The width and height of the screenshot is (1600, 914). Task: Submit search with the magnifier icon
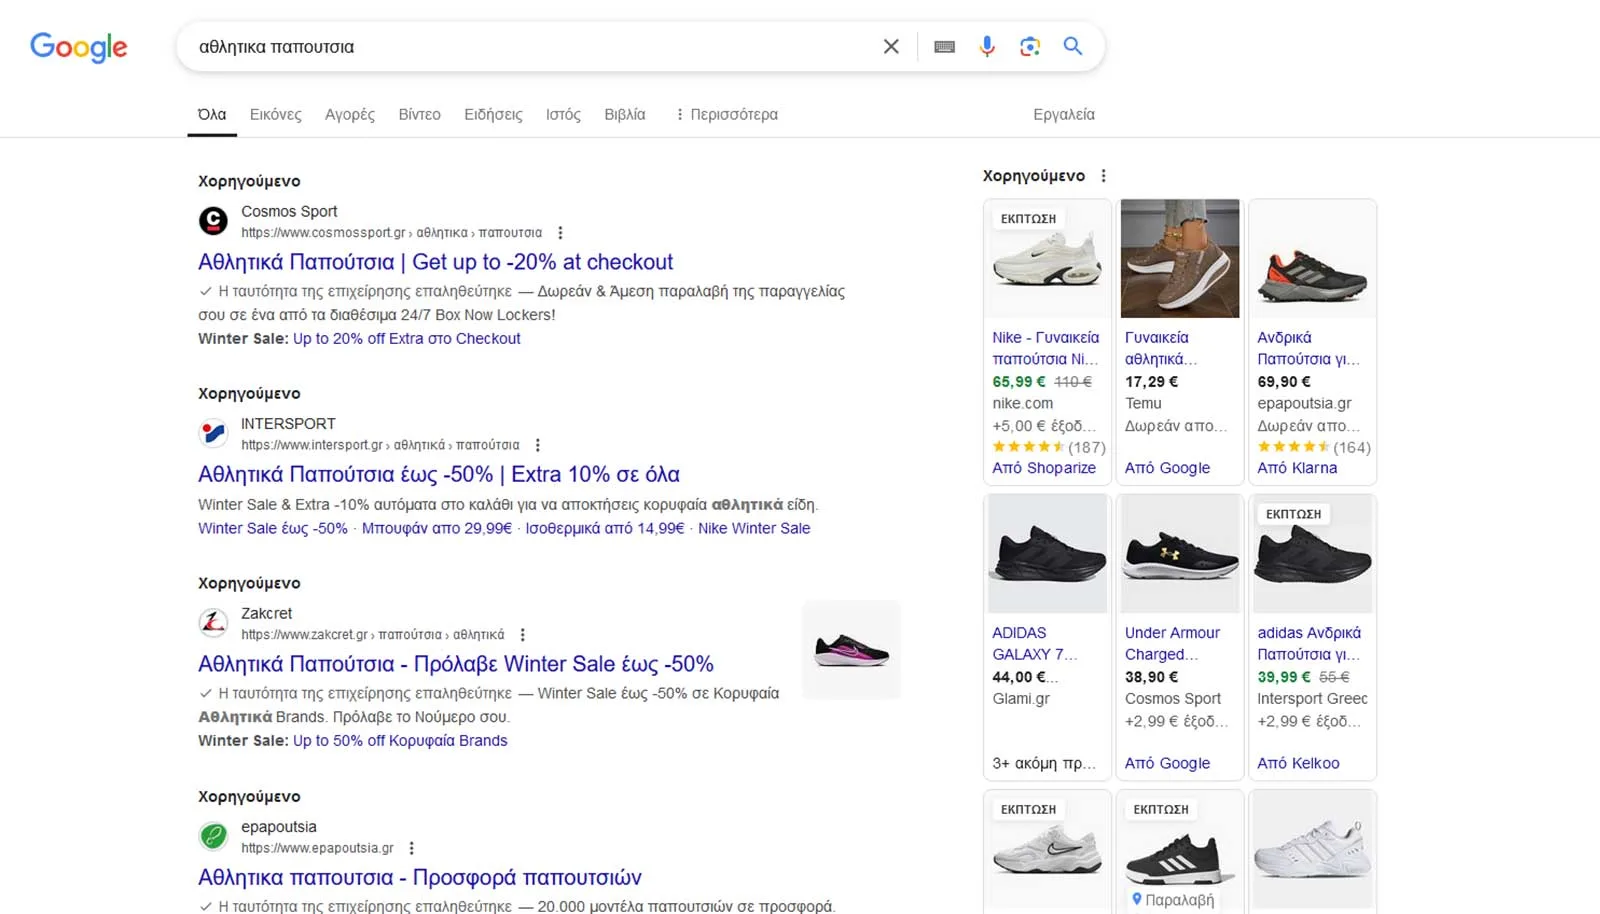click(1072, 47)
